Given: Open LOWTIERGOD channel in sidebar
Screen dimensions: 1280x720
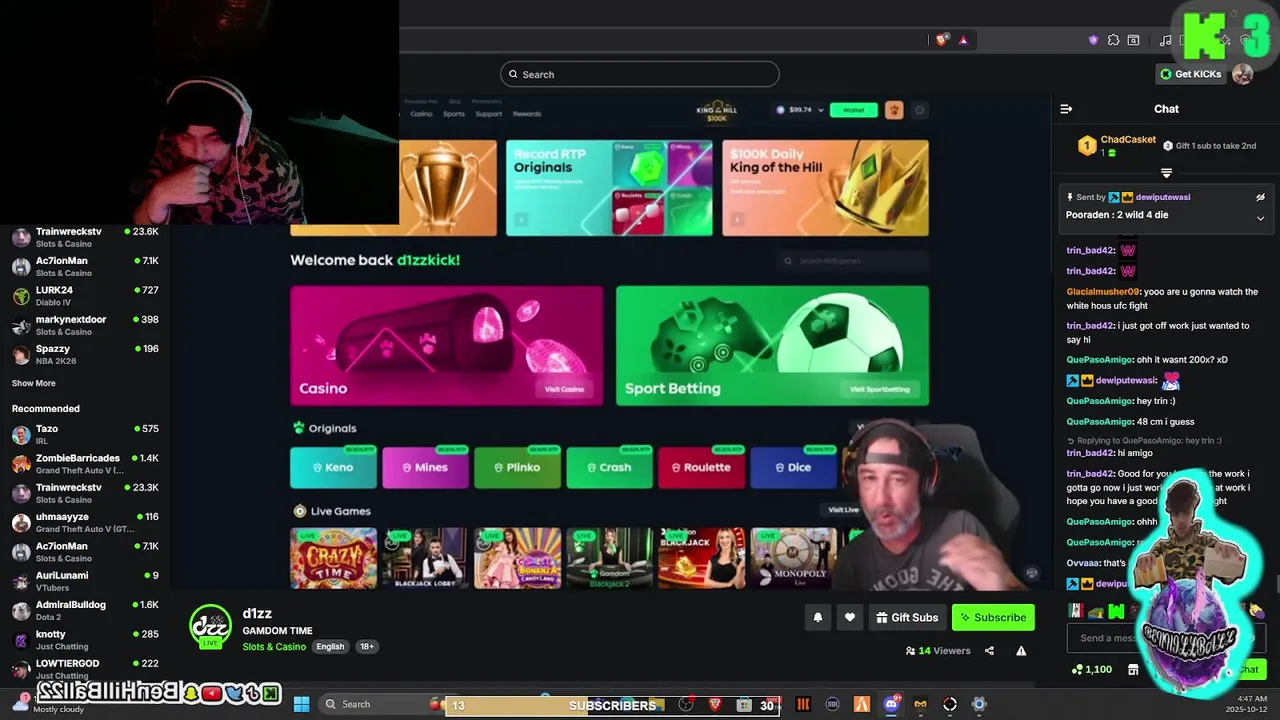Looking at the screenshot, I should point(85,668).
